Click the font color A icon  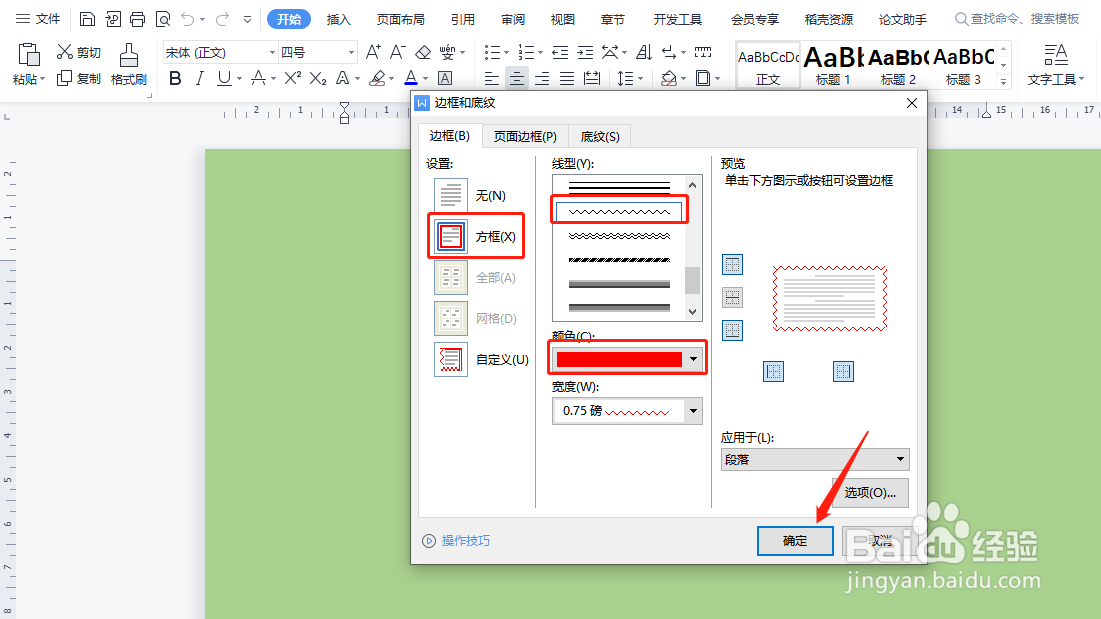411,79
